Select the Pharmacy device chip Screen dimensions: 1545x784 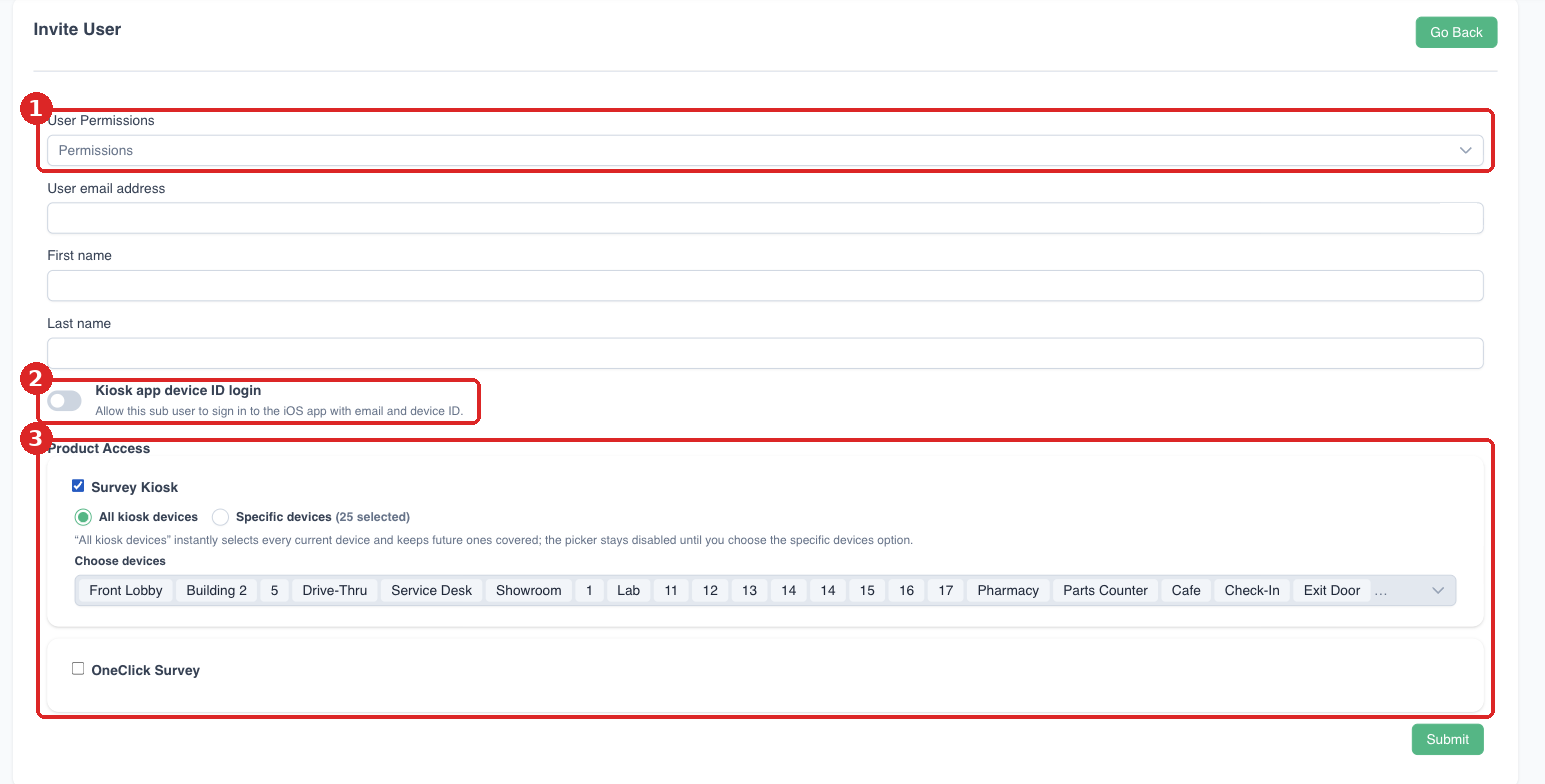[1008, 591]
